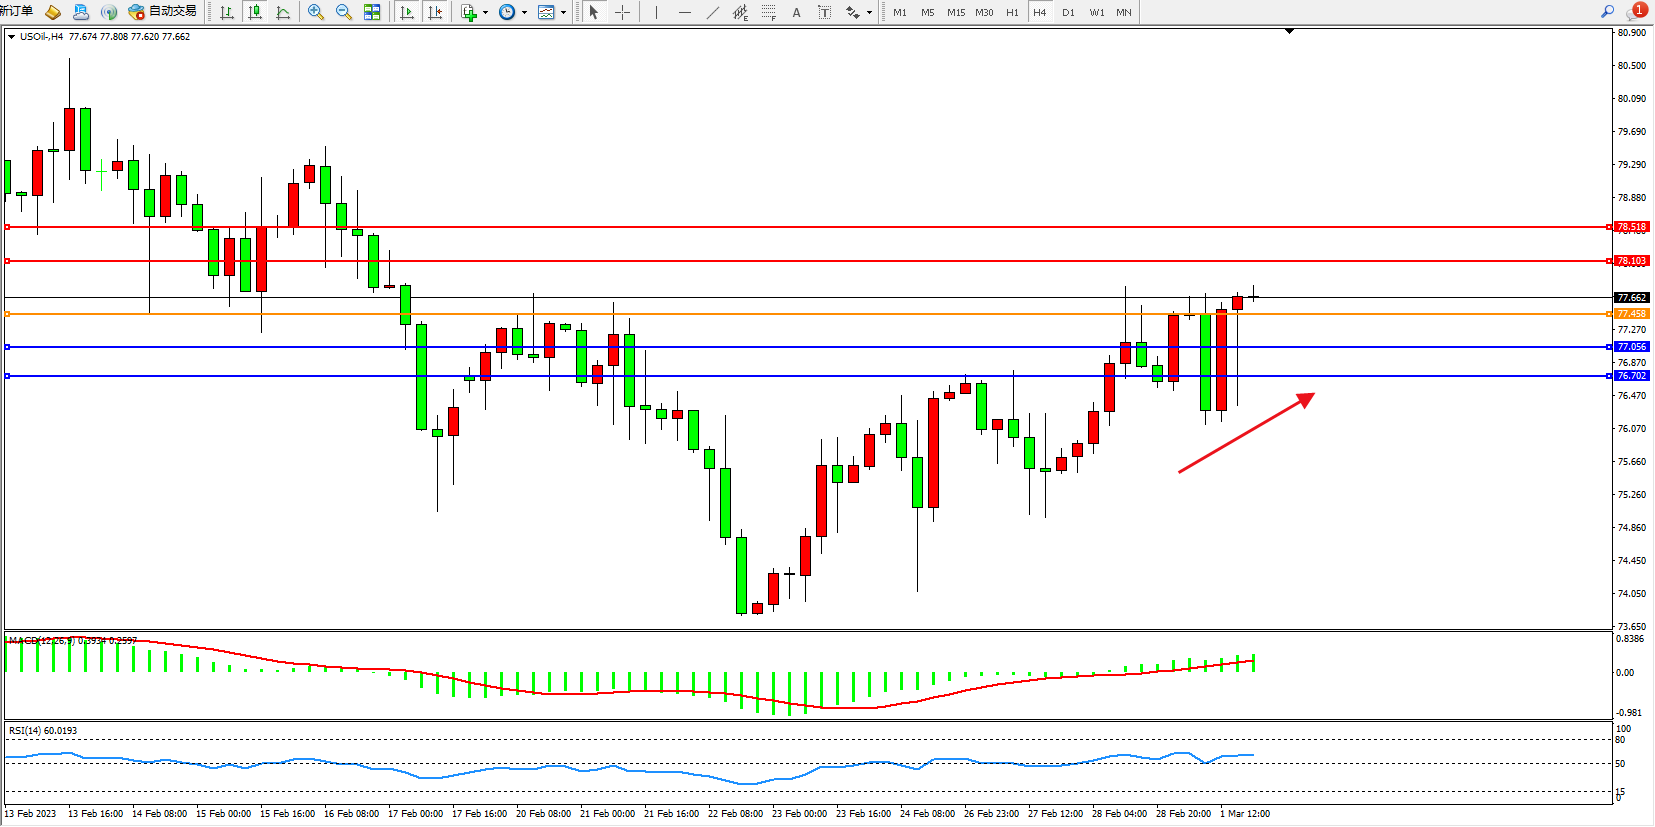Viewport: 1655px width, 827px height.
Task: Click the 新订单 new order button
Action: coord(17,11)
